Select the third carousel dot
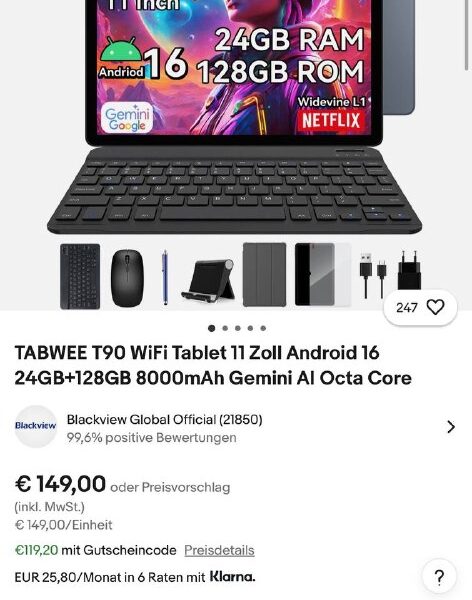The height and width of the screenshot is (600, 472). [x=238, y=328]
